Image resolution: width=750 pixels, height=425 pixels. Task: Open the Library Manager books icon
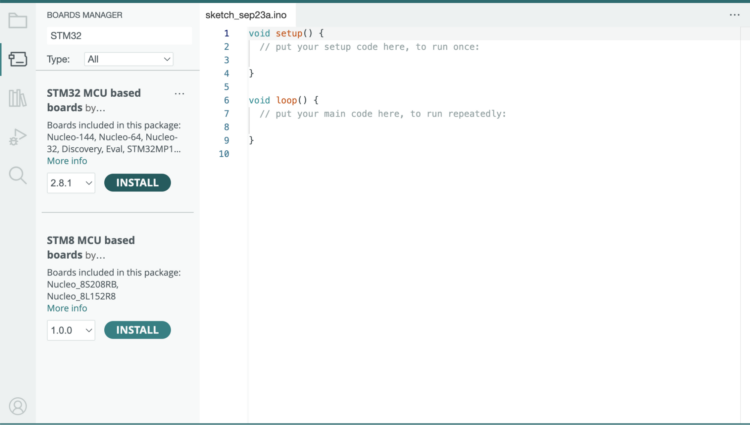point(17,98)
